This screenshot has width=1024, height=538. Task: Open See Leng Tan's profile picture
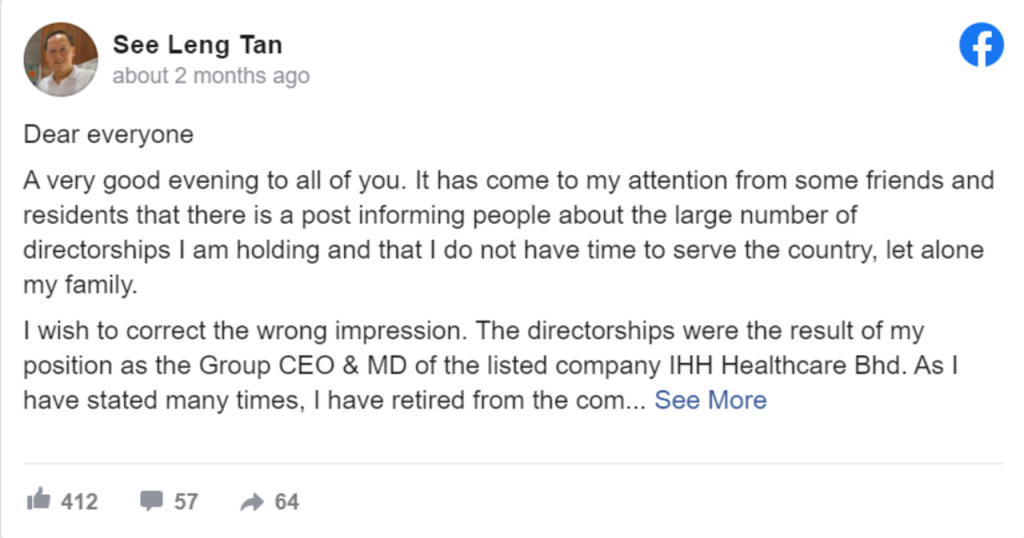(60, 60)
